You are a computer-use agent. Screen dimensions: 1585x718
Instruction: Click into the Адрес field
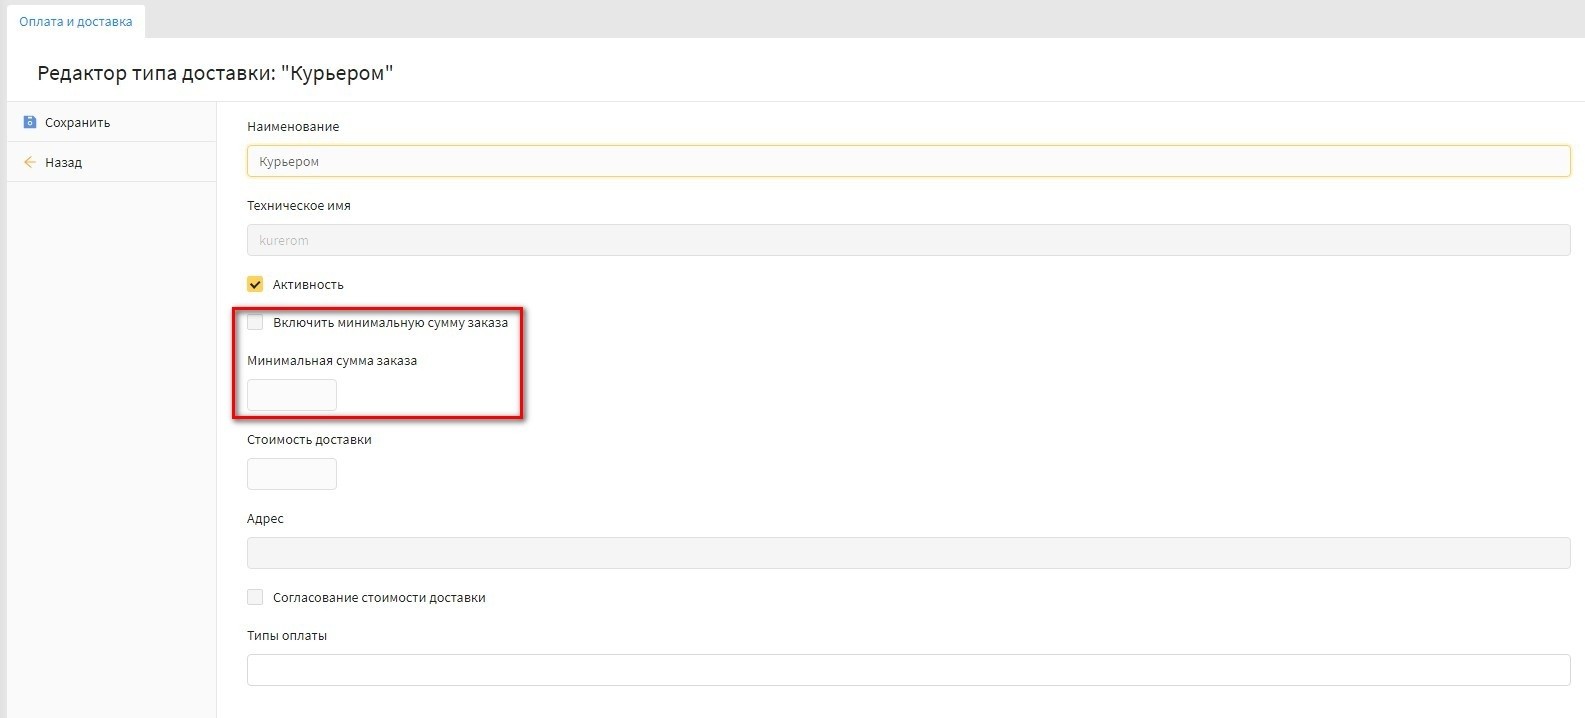[908, 553]
